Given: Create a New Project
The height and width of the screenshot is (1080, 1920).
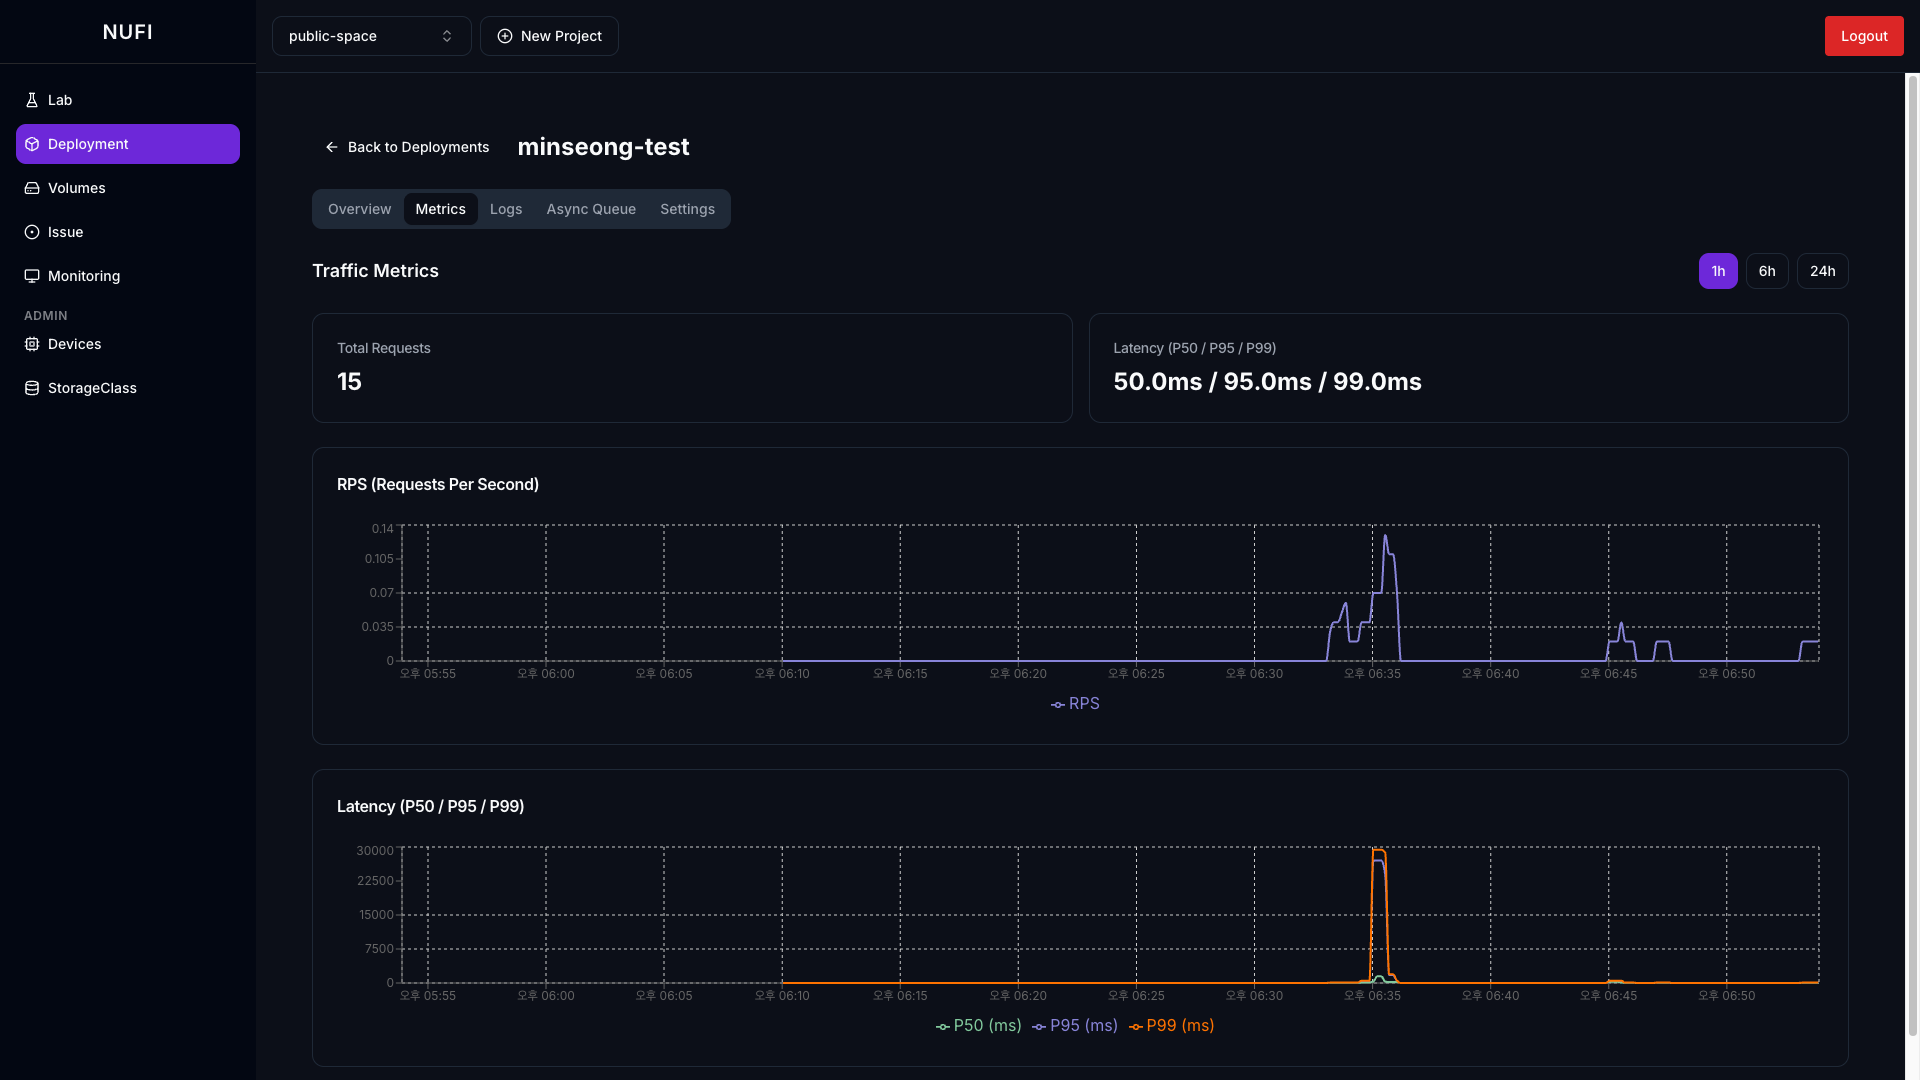Looking at the screenshot, I should point(549,35).
